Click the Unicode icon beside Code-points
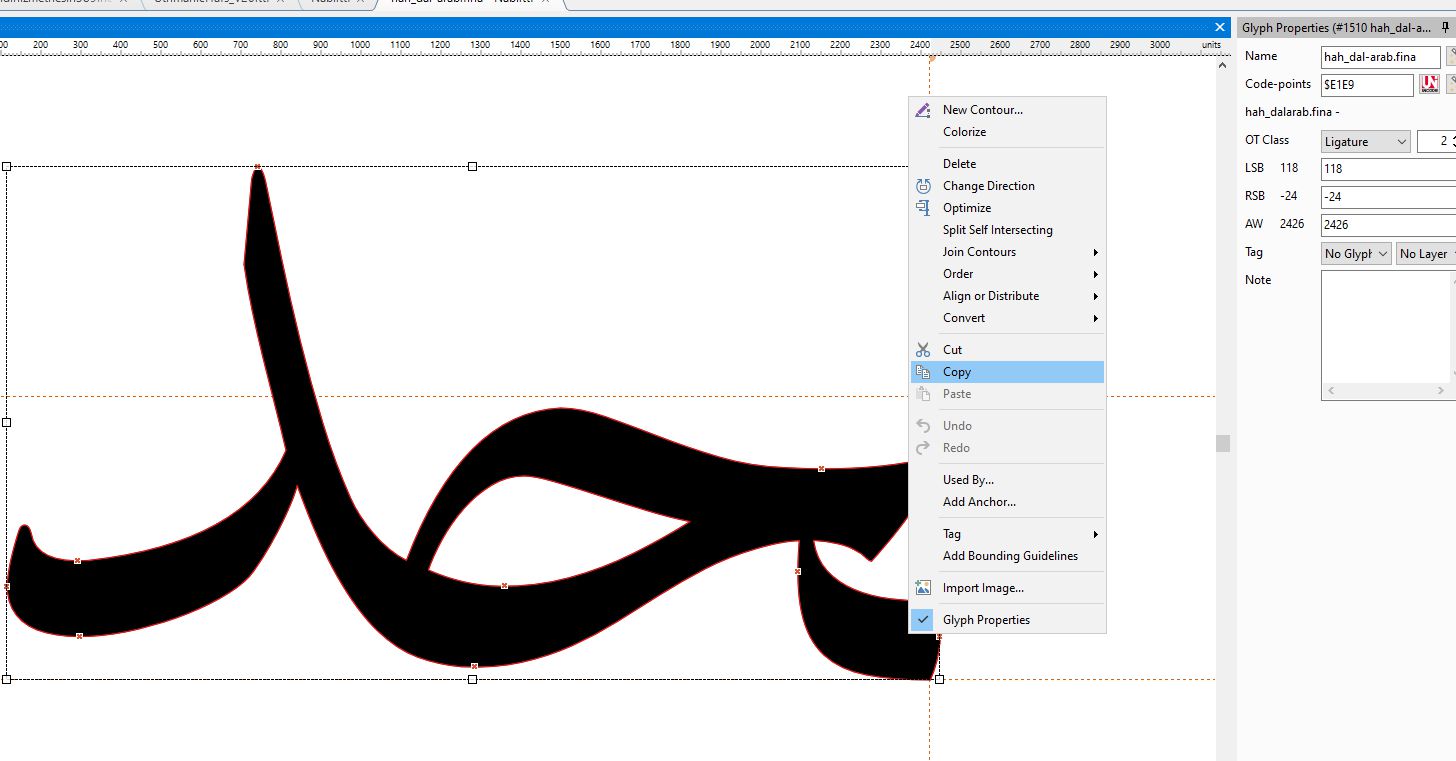Viewport: 1456px width, 761px height. click(1429, 85)
